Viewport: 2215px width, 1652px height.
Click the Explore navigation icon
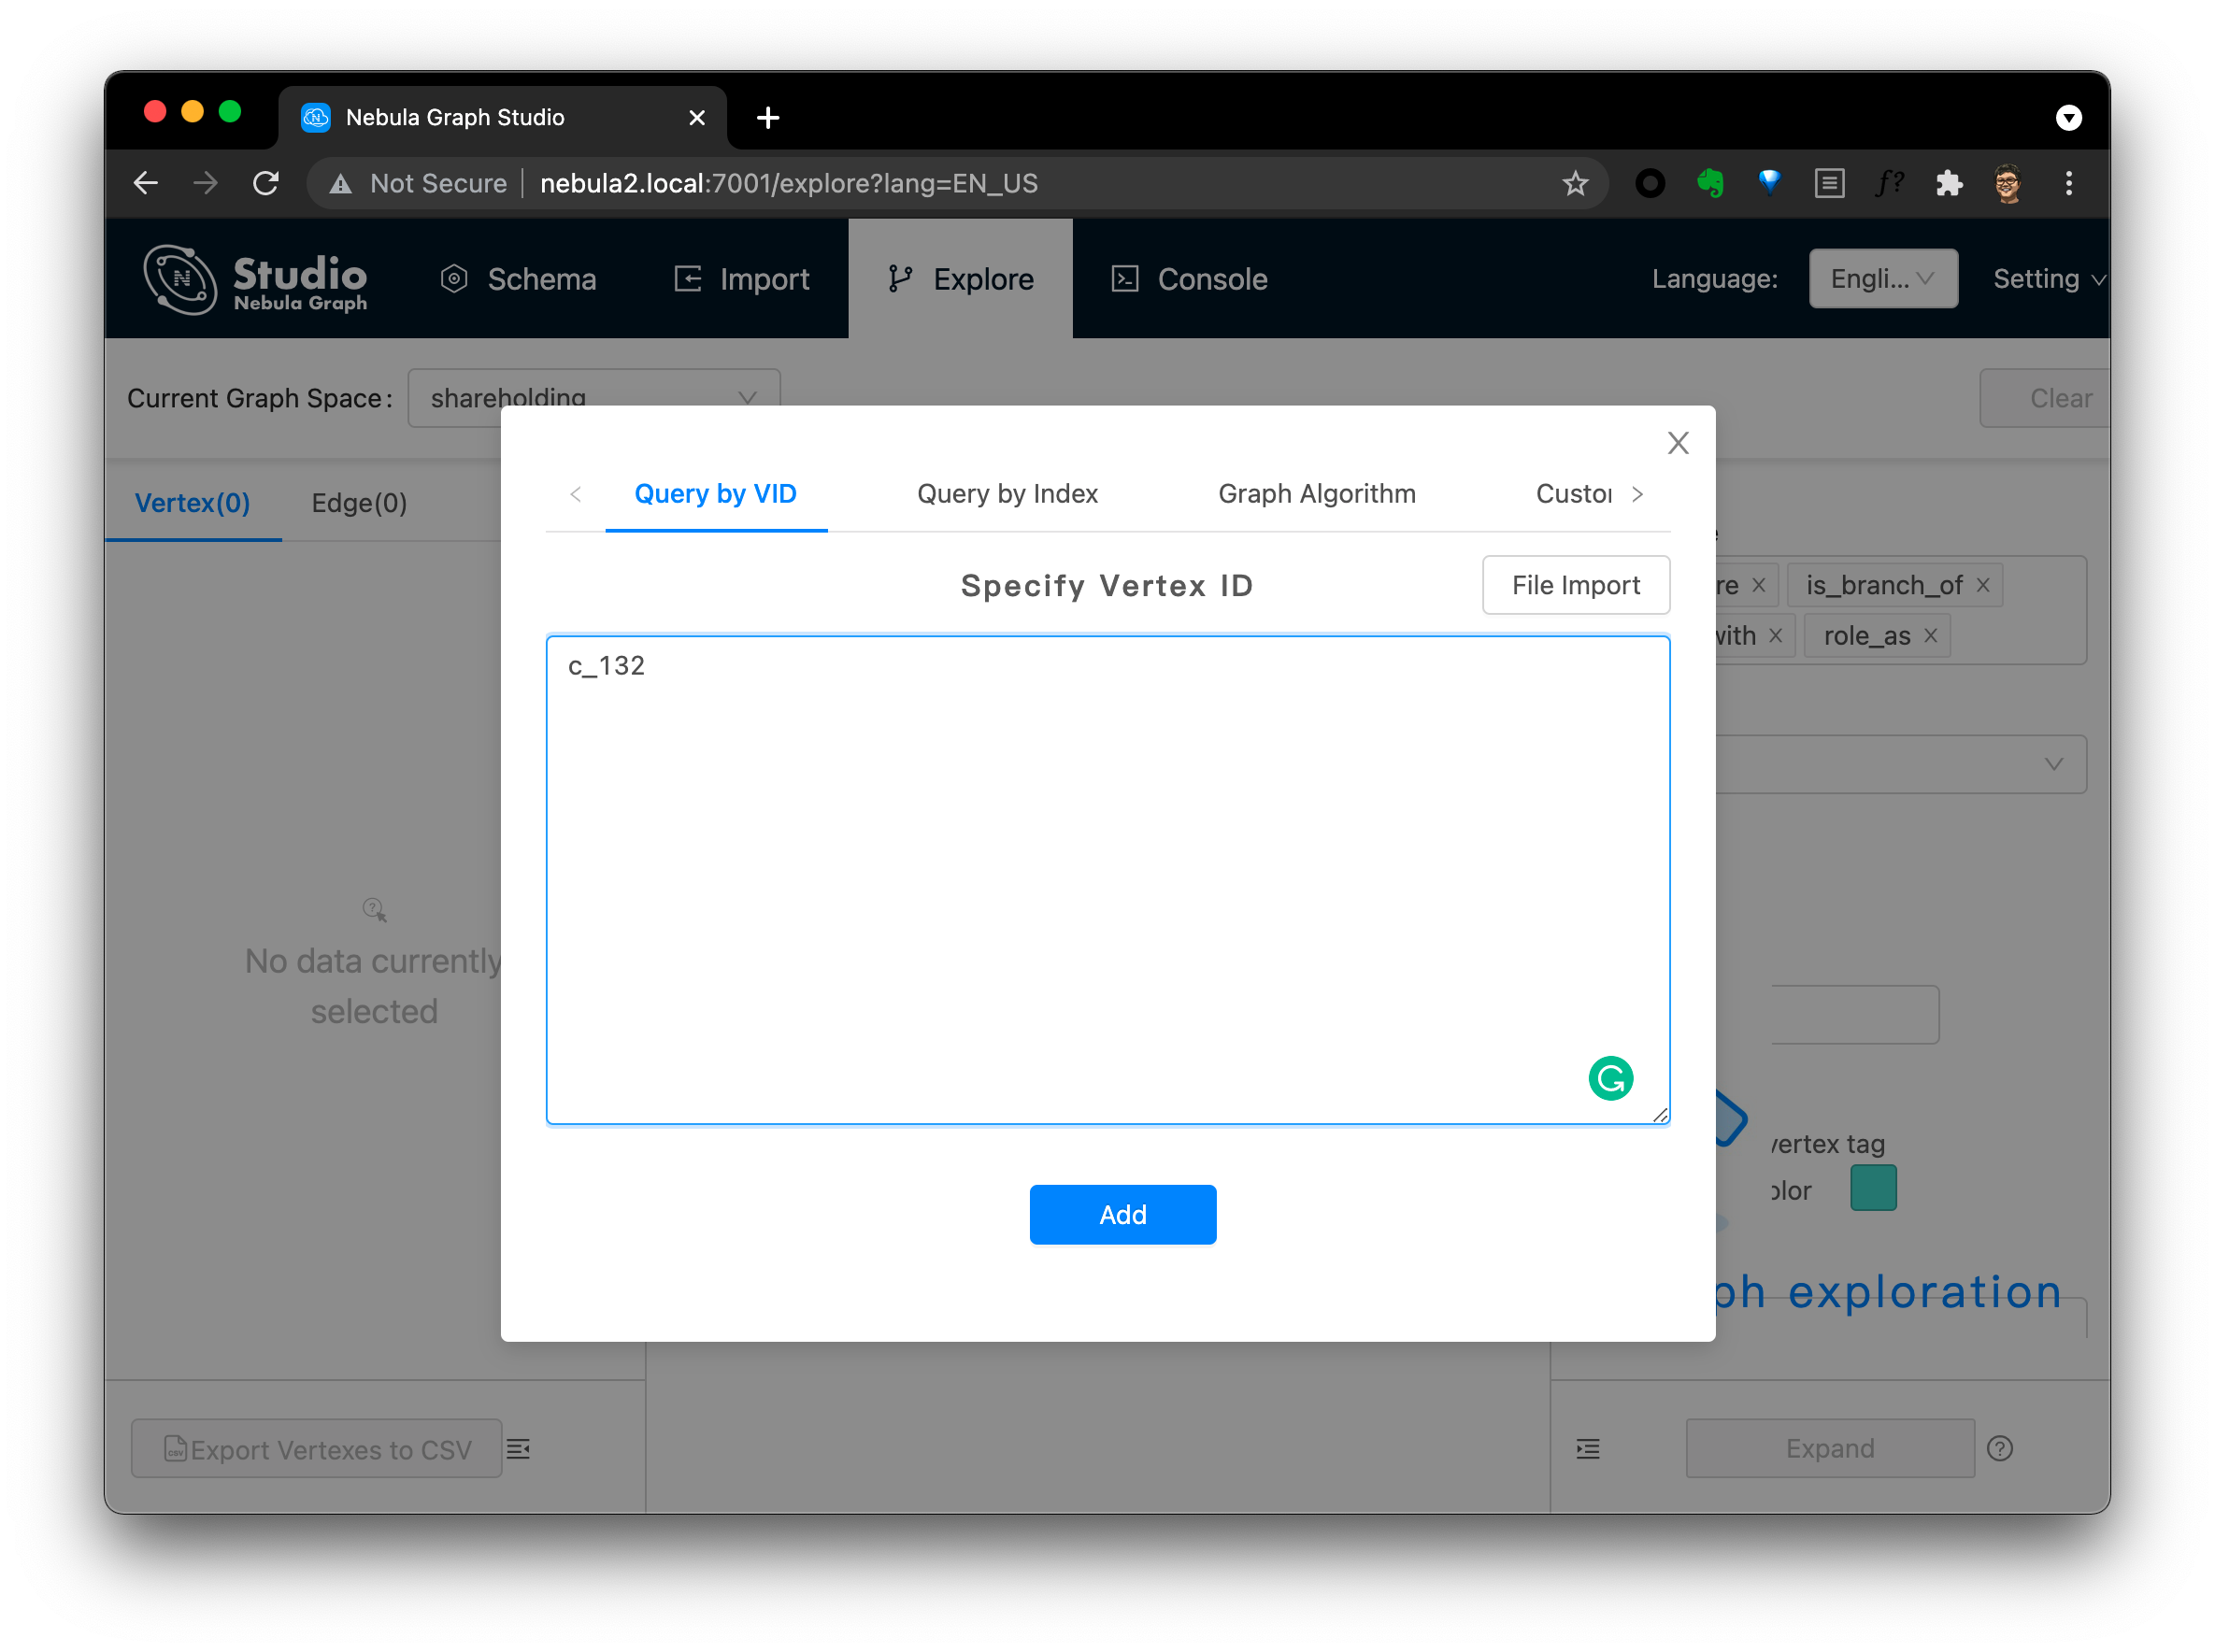click(901, 279)
